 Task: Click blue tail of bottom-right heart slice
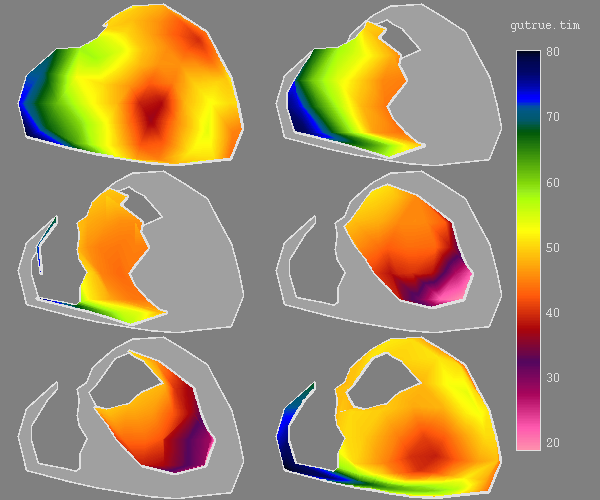pos(292,420)
